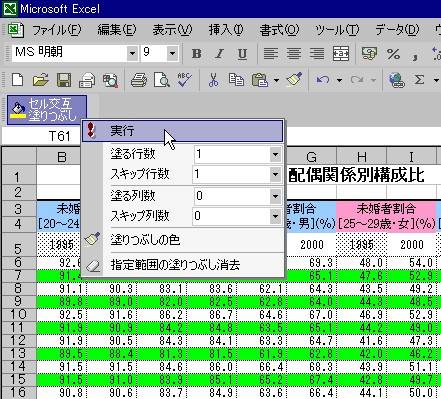Create a new workbook
Image resolution: width=441 pixels, height=399 pixels.
point(17,80)
